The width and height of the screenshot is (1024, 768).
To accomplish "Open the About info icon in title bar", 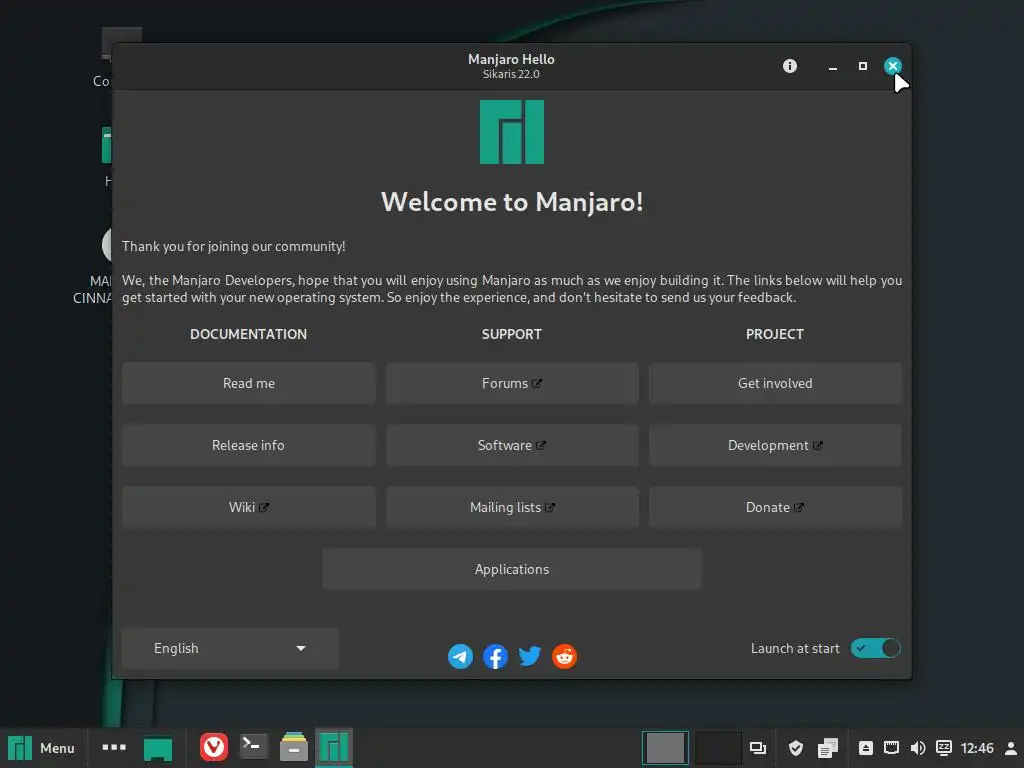I will (x=790, y=66).
